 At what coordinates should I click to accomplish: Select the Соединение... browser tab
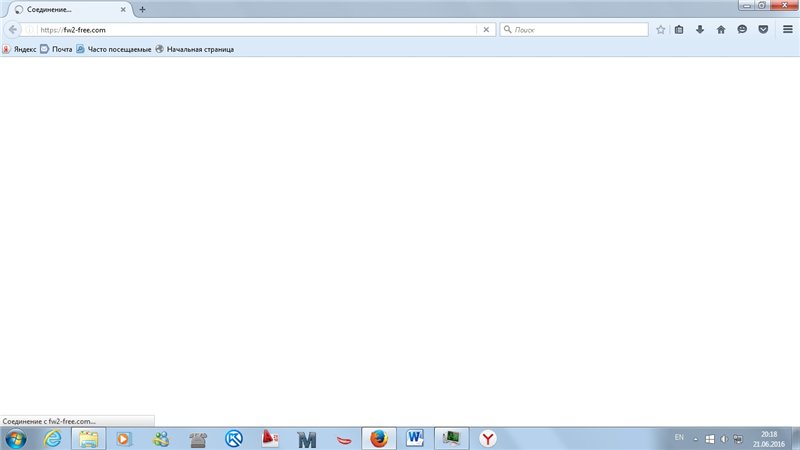(x=70, y=9)
